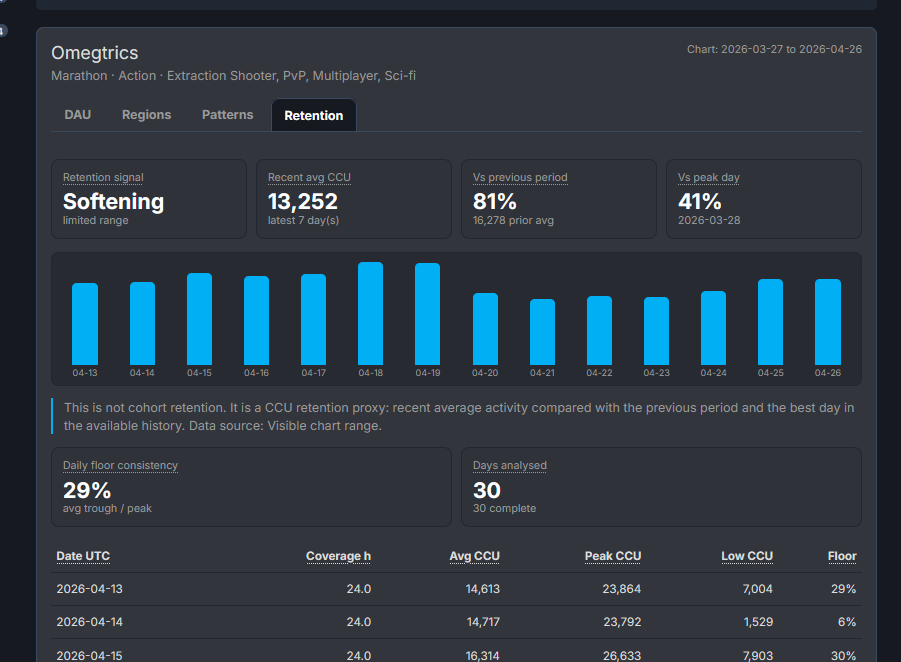Click the 04-23 bar in chart
The height and width of the screenshot is (662, 901).
coord(656,331)
